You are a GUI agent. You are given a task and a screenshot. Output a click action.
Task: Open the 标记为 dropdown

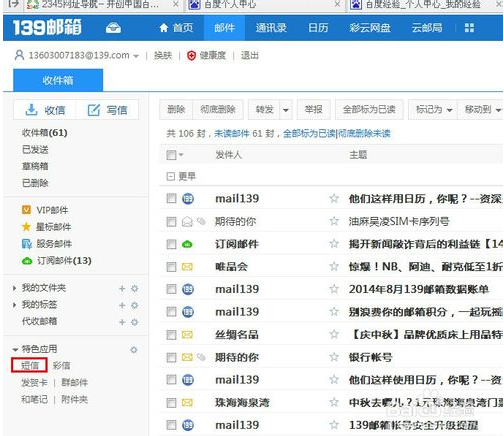(433, 109)
